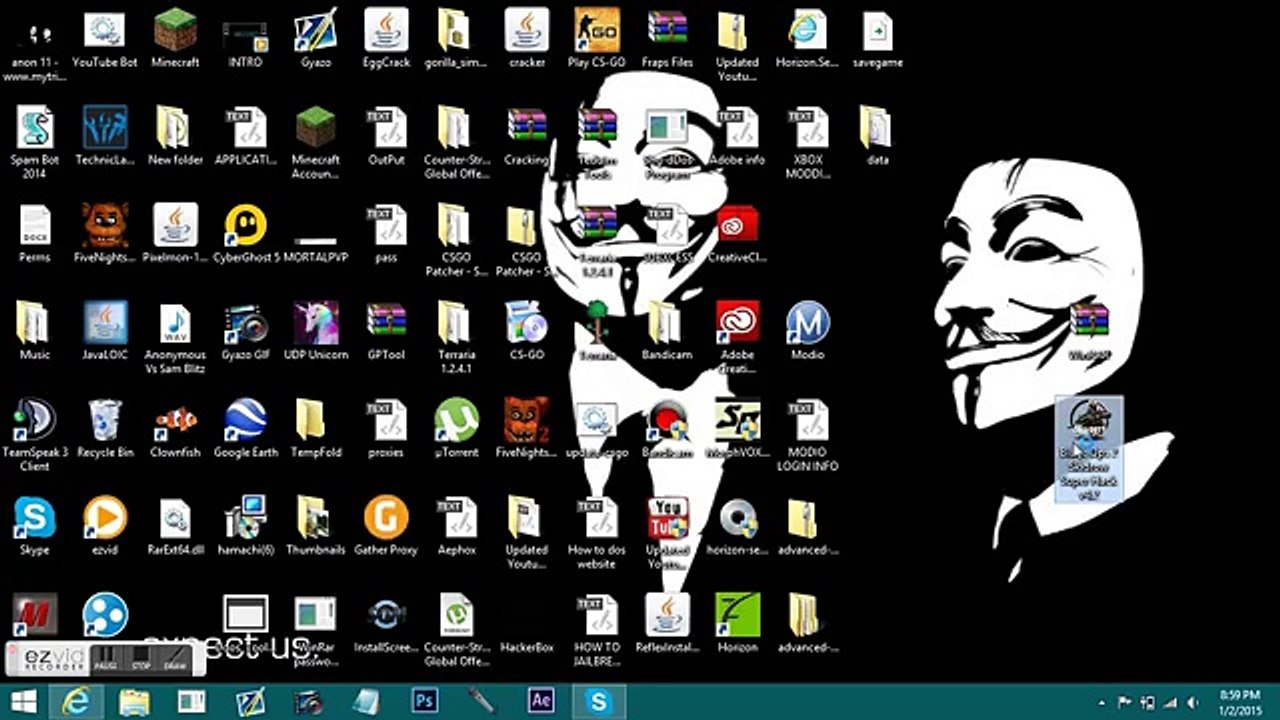This screenshot has height=720, width=1280.
Task: Open the Play CS-GO shortcut
Action: tap(596, 32)
